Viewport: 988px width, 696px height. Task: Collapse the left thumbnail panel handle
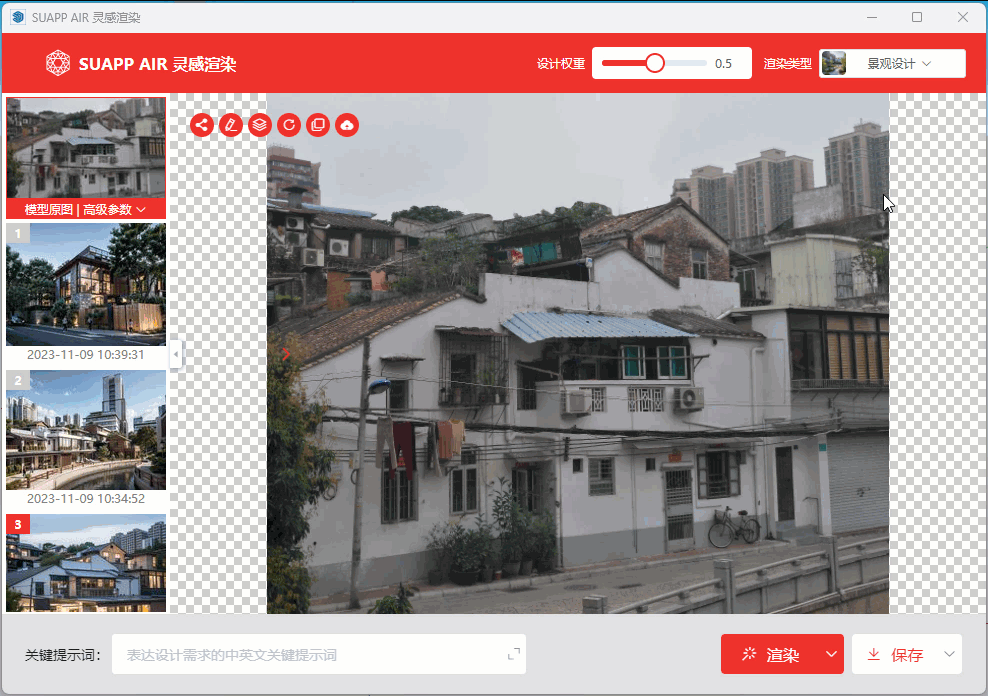[x=176, y=354]
